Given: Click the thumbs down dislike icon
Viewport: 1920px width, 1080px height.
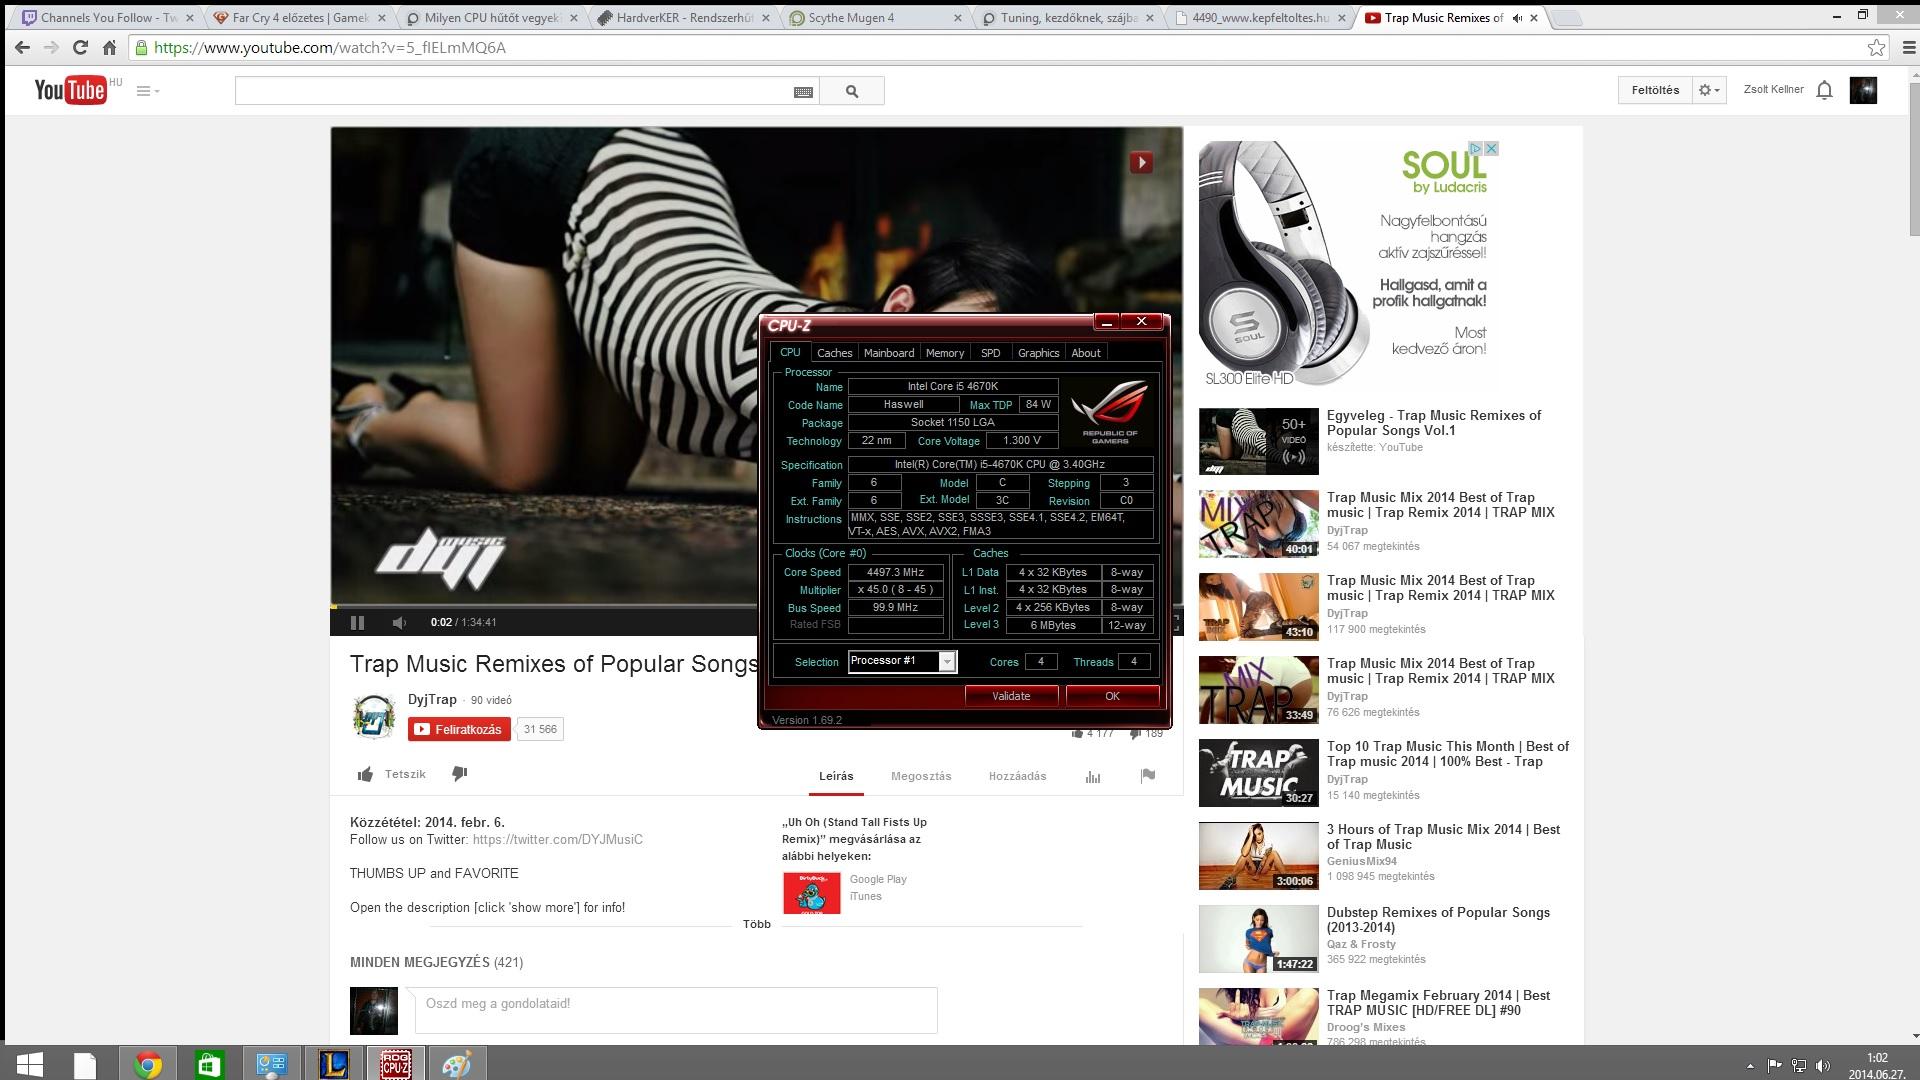Looking at the screenshot, I should tap(460, 773).
